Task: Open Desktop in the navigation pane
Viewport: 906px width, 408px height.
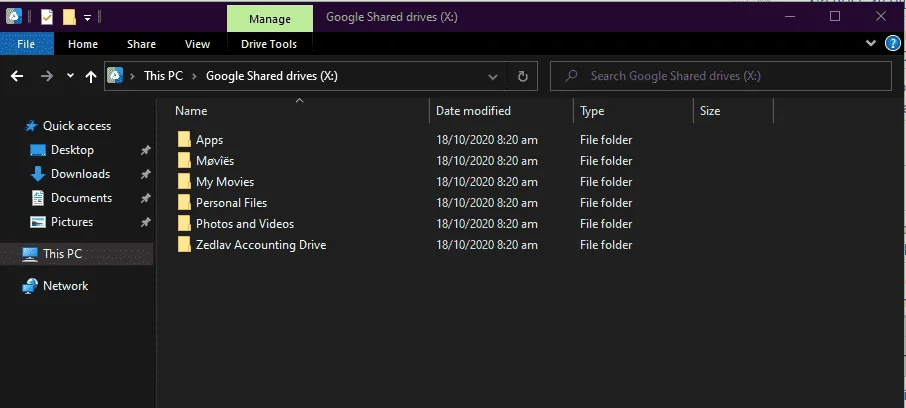Action: [x=72, y=150]
